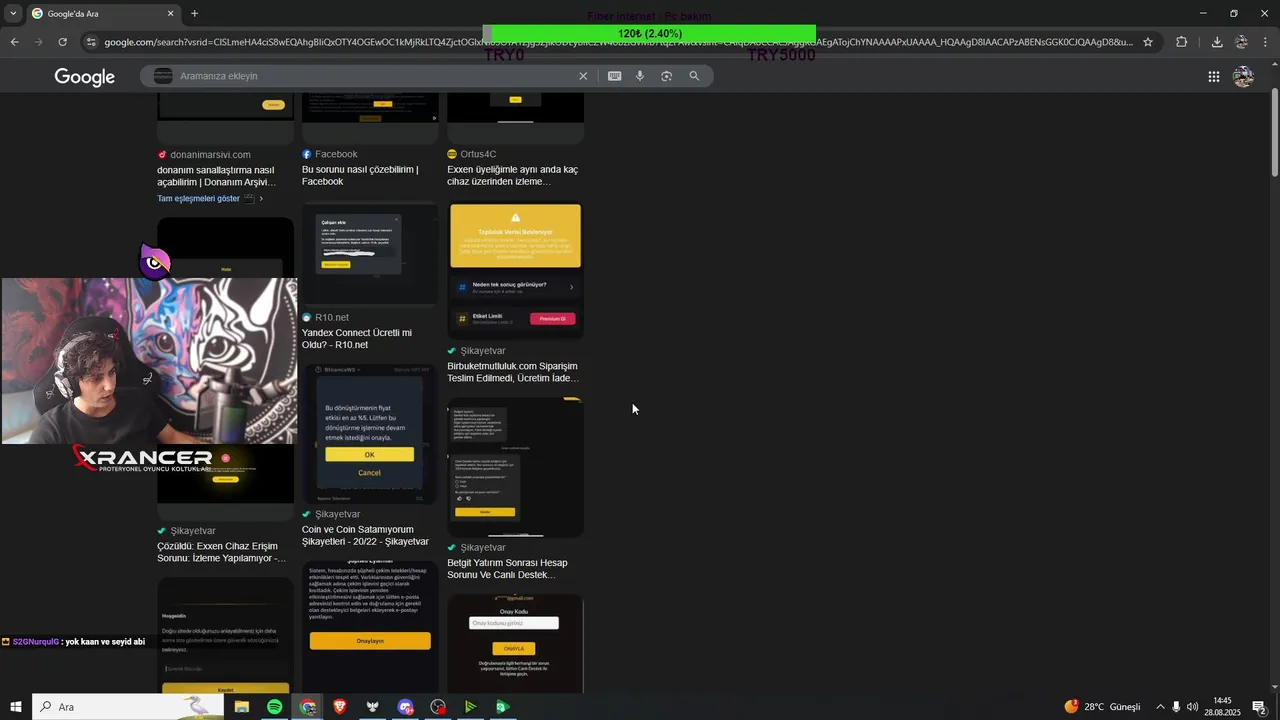The width and height of the screenshot is (1280, 720).
Task: Click the R10.net source label
Action: coord(326,317)
